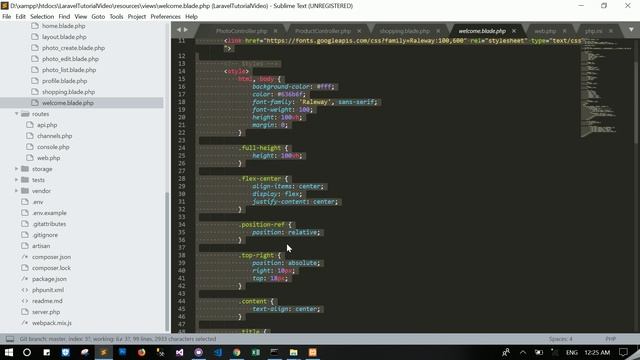Click the PHP syntax selector in status bar
This screenshot has height=360, width=640.
611,339
